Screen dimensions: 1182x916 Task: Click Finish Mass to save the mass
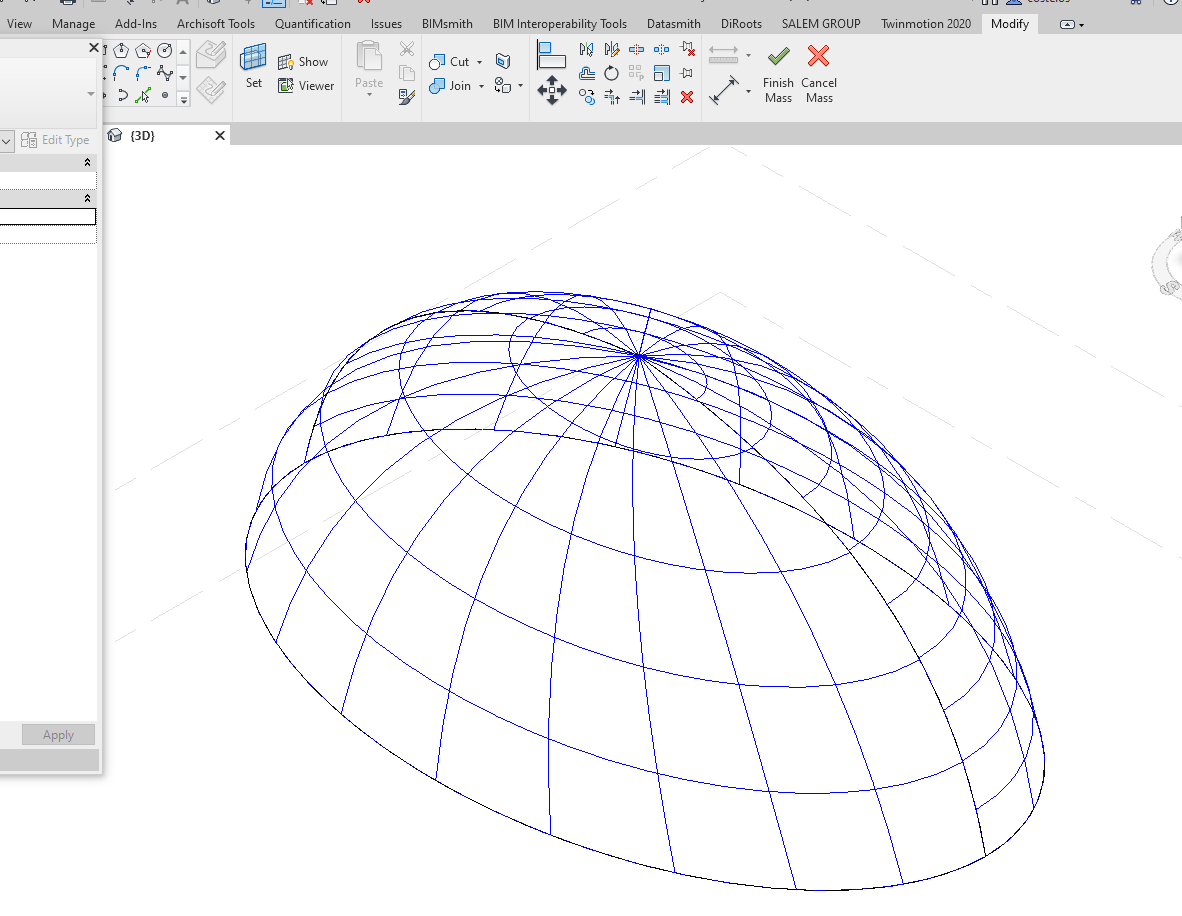tap(778, 70)
